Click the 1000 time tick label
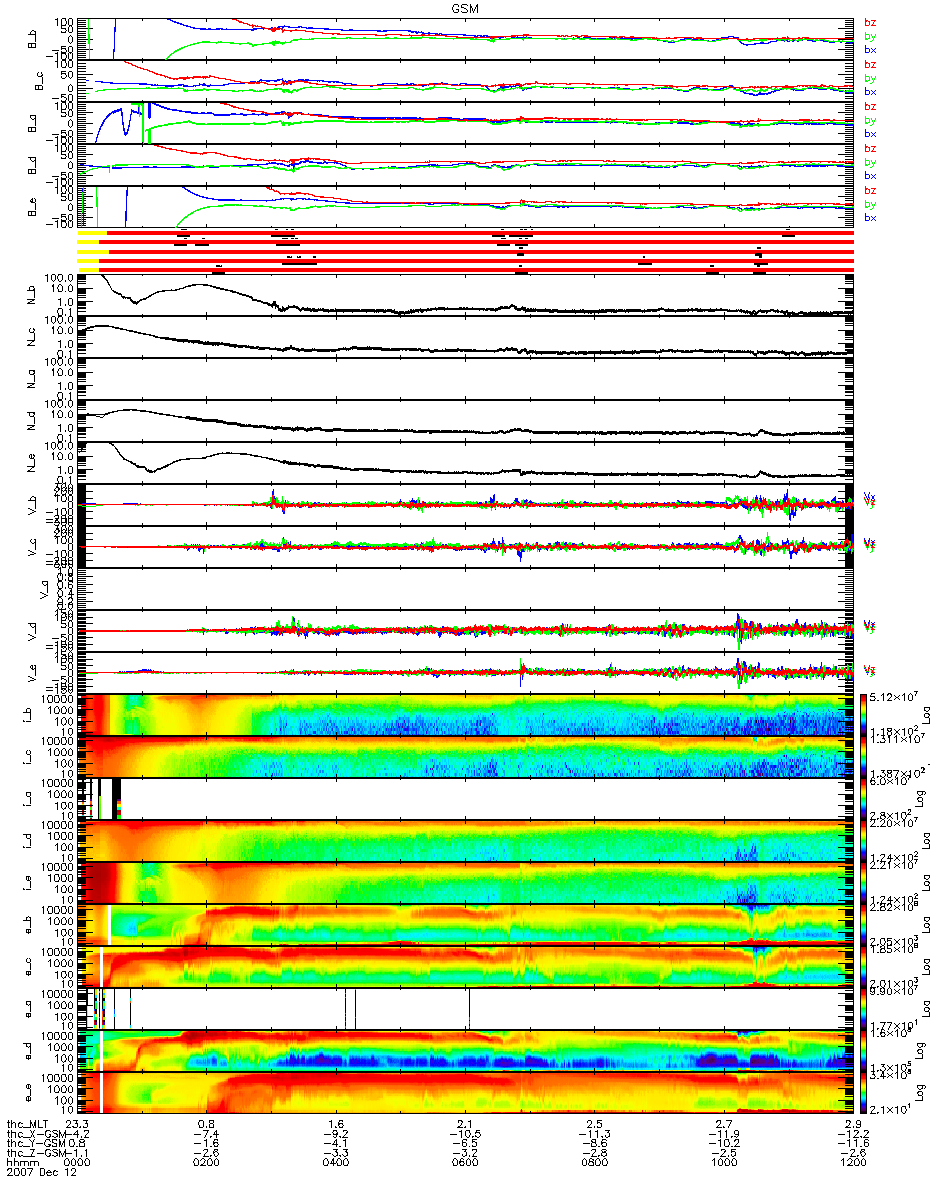The height and width of the screenshot is (1200, 930). (723, 1165)
